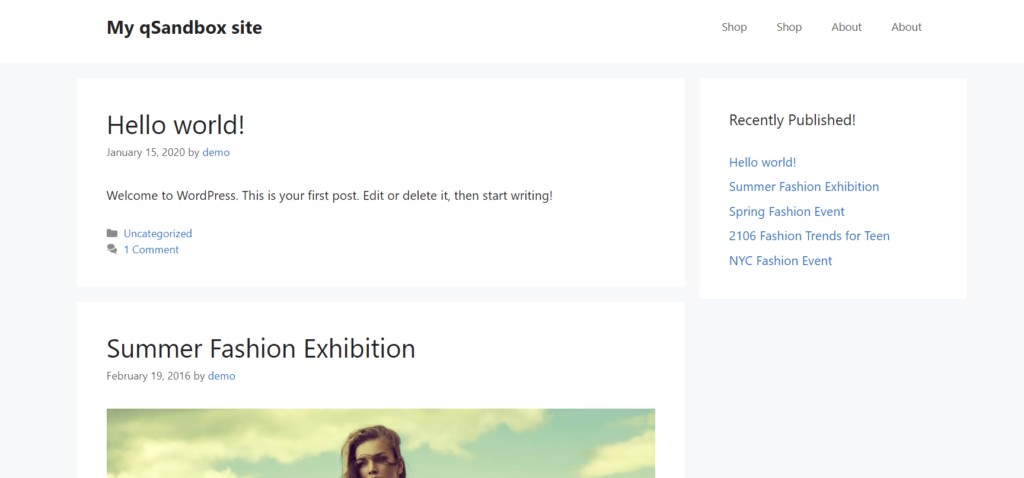Open the 1 Comment link

pyautogui.click(x=152, y=249)
